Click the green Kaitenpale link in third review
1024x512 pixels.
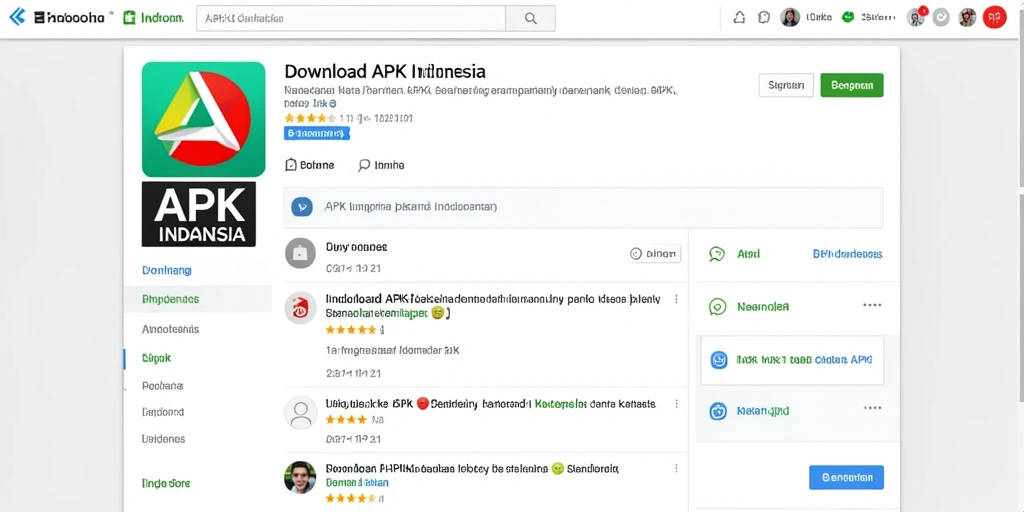pos(560,404)
